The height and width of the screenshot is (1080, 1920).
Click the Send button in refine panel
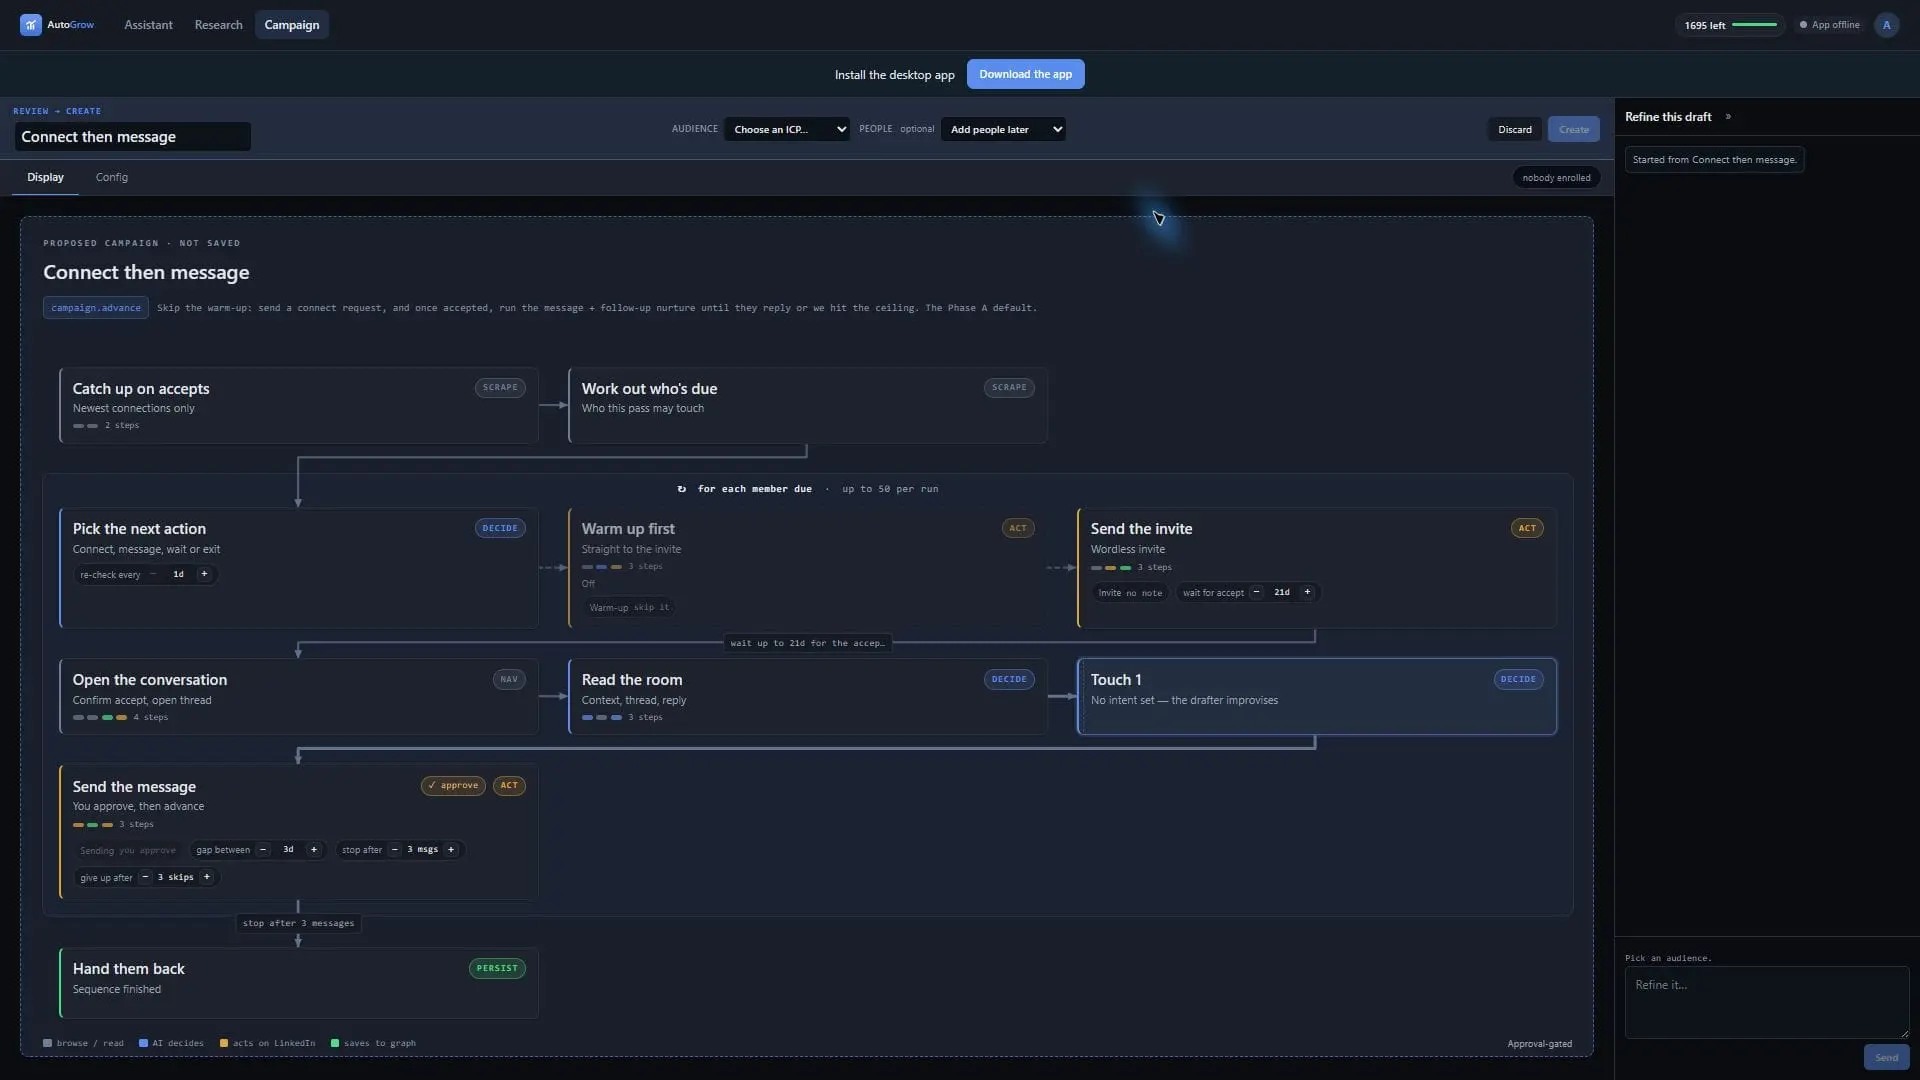(1886, 1058)
